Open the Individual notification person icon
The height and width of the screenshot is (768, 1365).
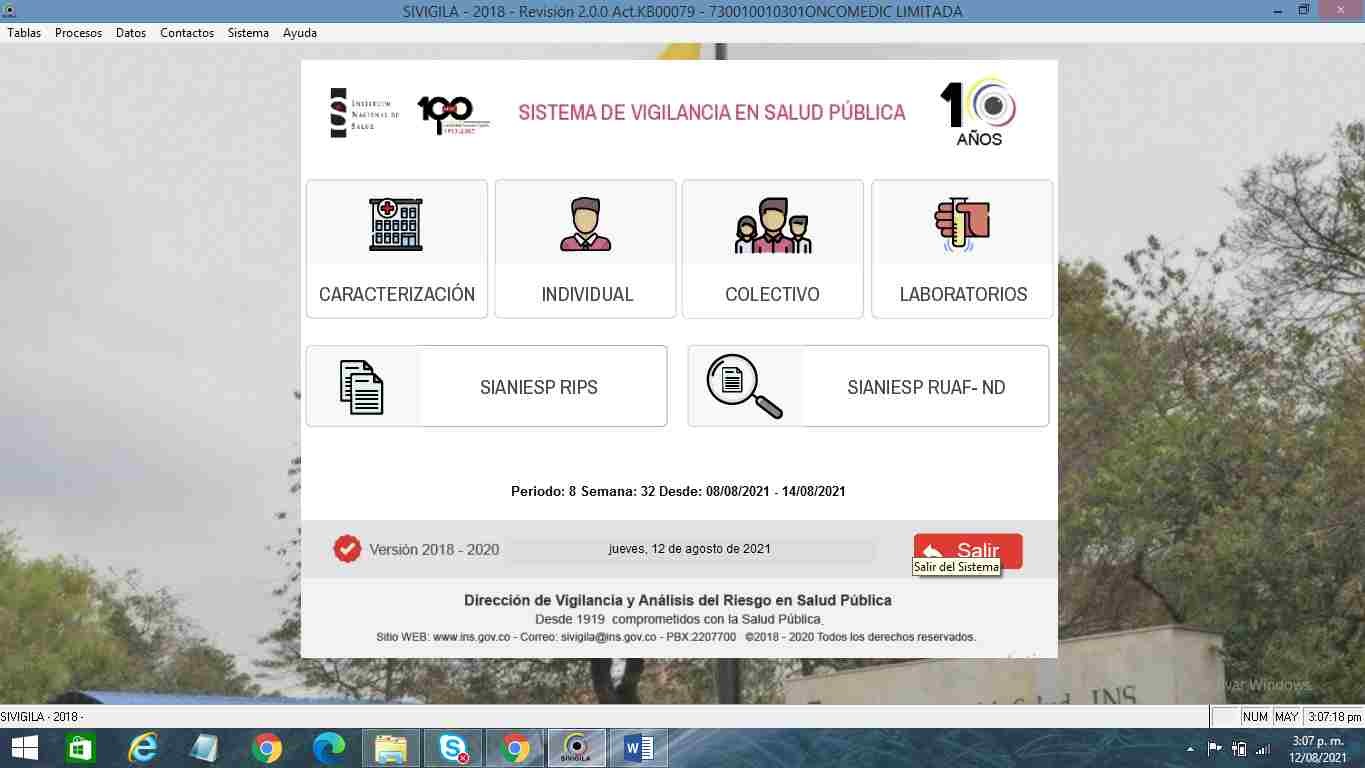click(x=585, y=224)
